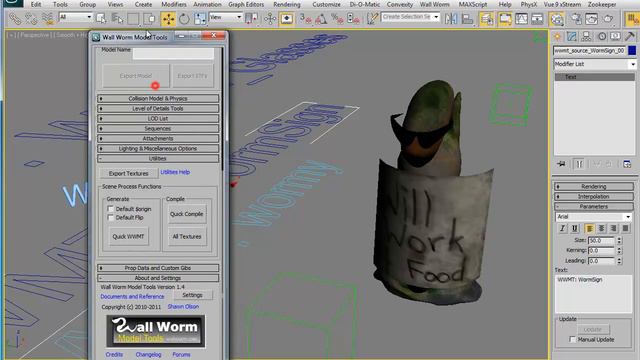
Task: Click the Render Production teapot icon
Action: click(x=608, y=19)
